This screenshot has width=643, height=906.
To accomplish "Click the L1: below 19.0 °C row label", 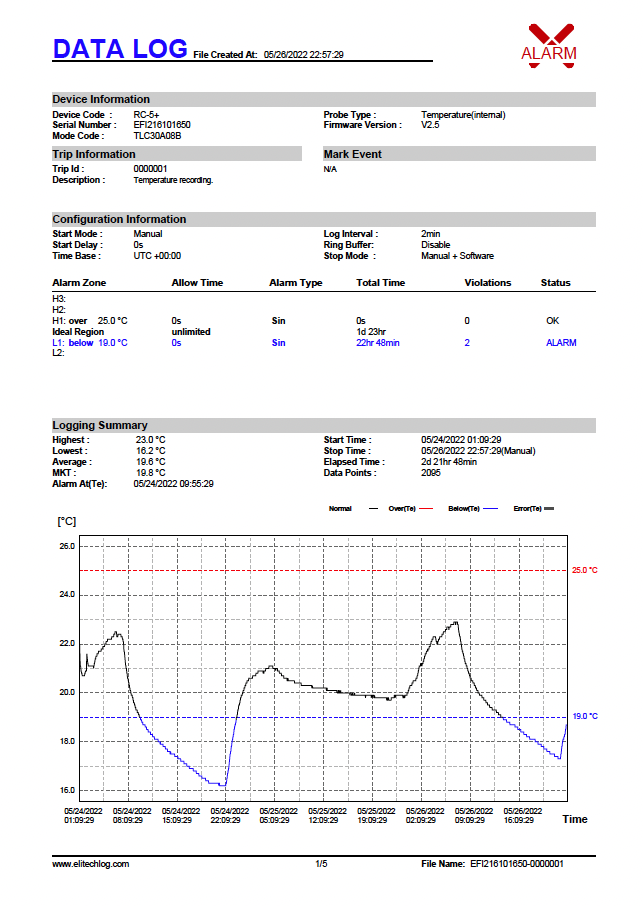I will pyautogui.click(x=90, y=343).
